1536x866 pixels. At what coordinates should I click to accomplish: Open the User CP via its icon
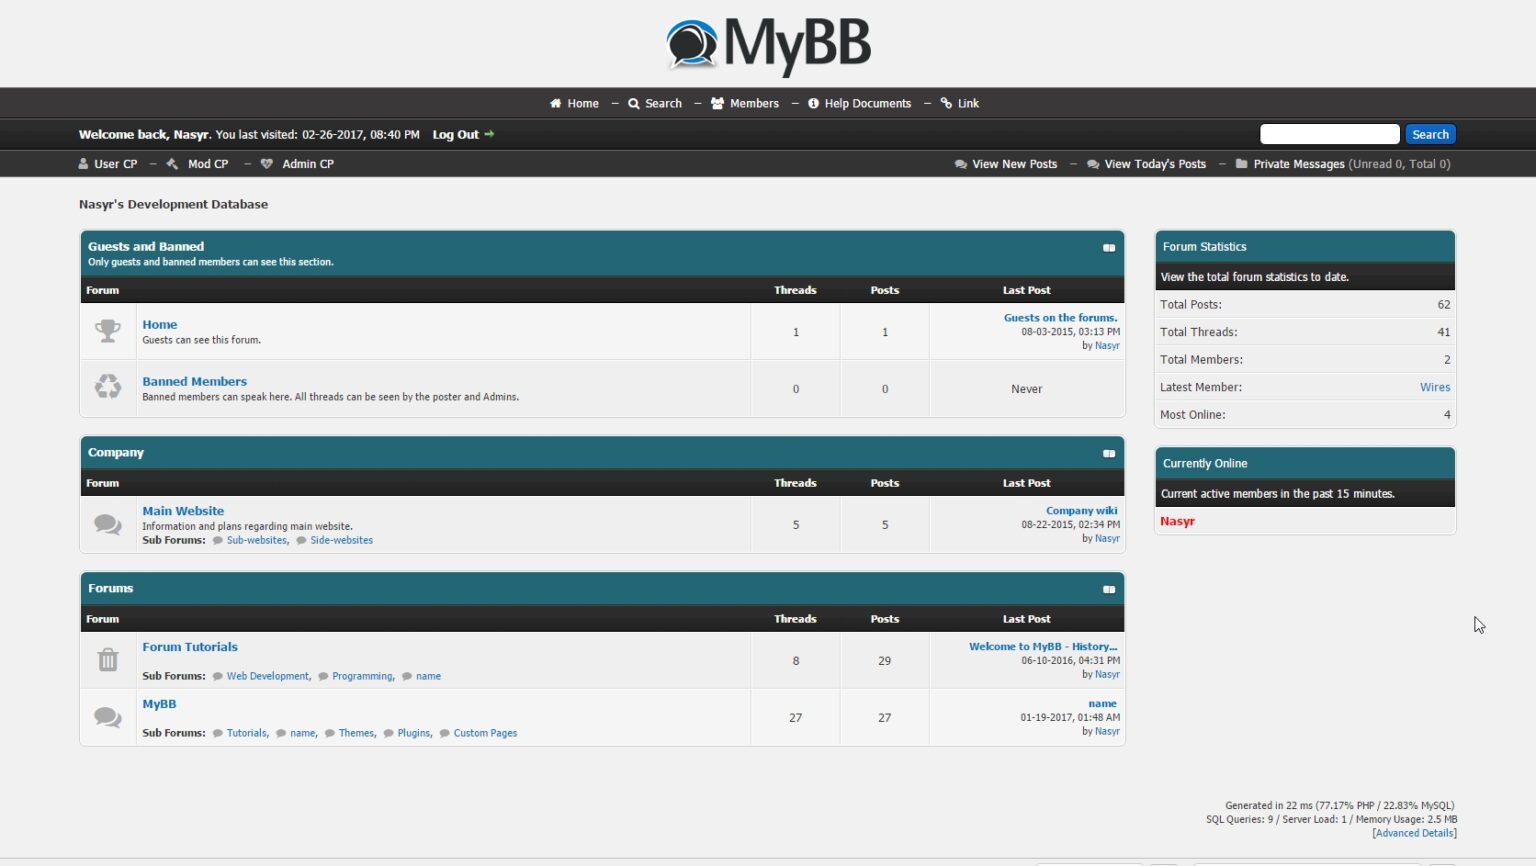tap(84, 163)
